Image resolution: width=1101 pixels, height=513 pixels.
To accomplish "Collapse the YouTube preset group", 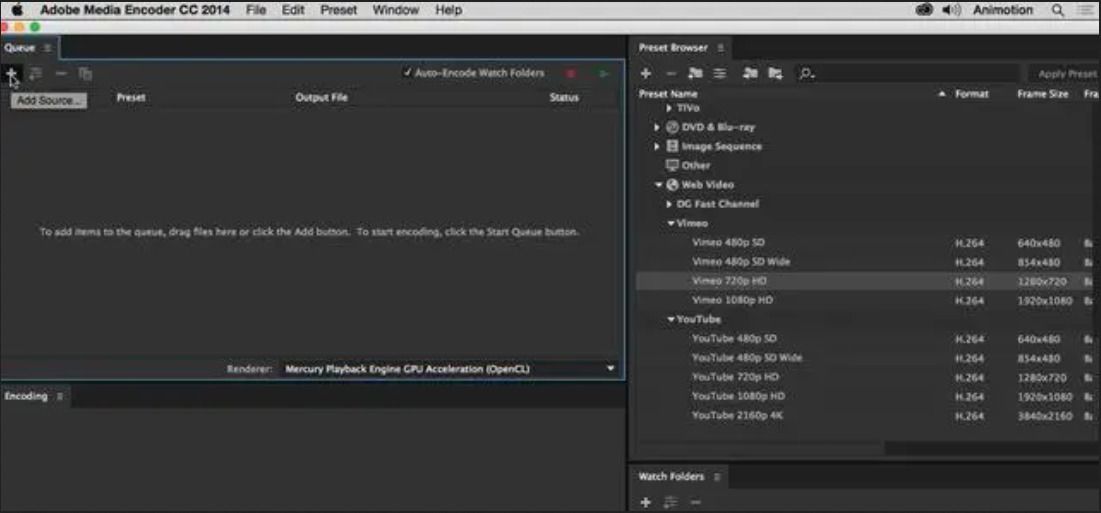I will click(x=671, y=319).
